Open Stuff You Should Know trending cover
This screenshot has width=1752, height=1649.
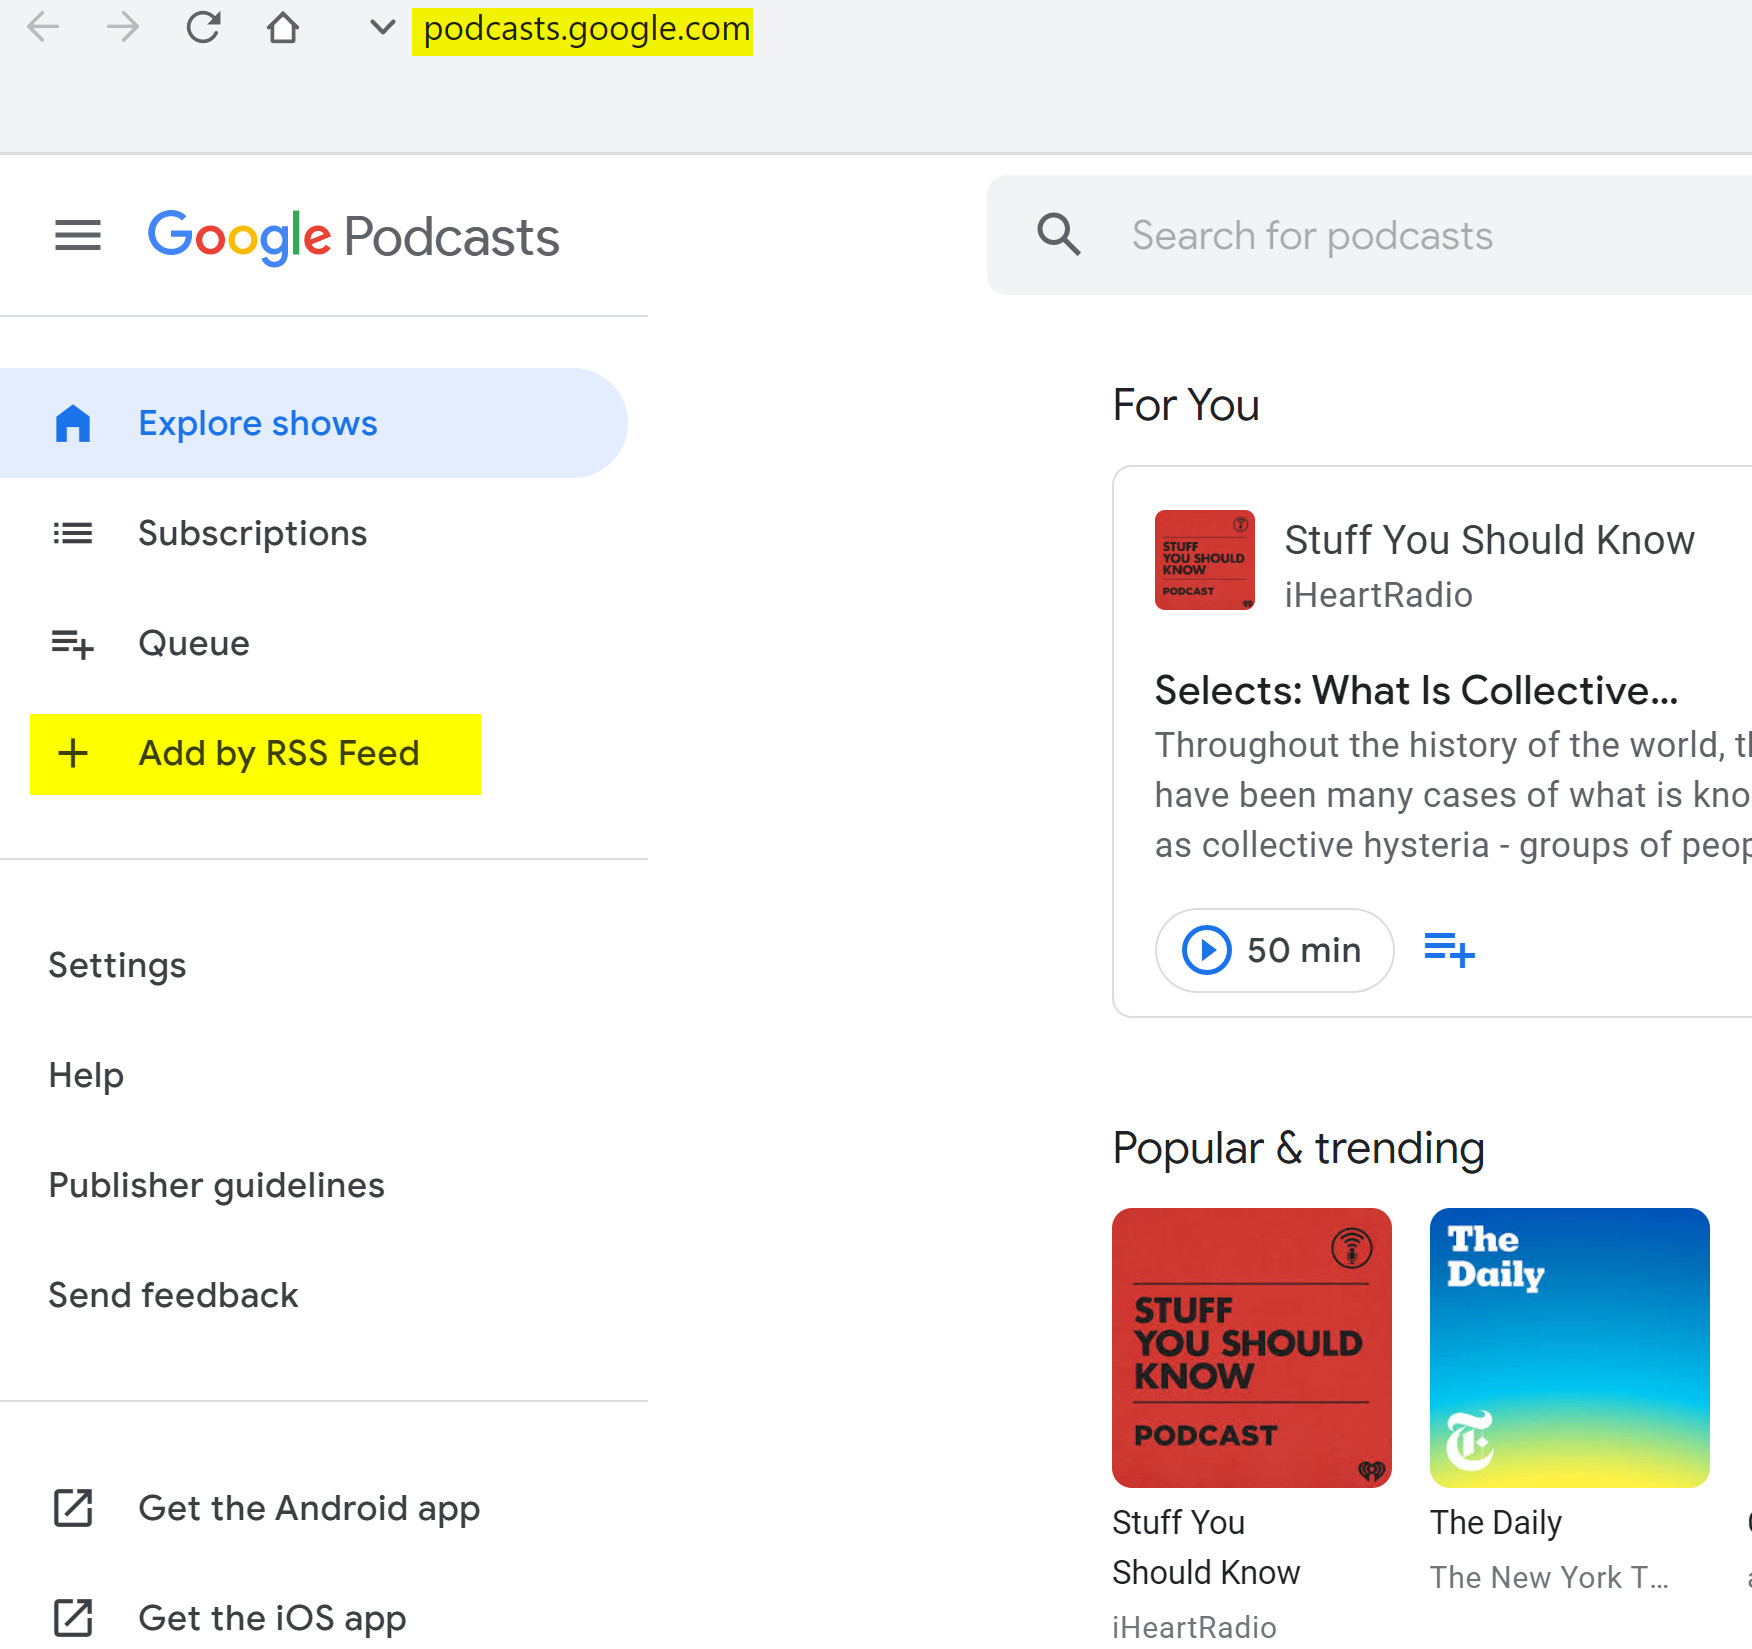[1252, 1348]
